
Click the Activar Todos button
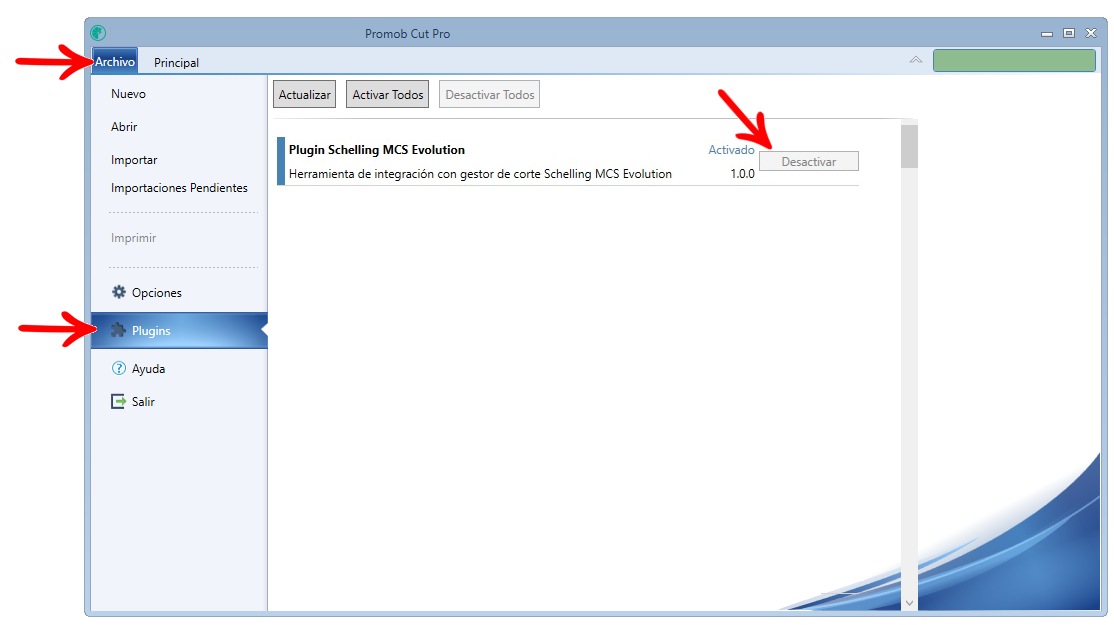(387, 94)
